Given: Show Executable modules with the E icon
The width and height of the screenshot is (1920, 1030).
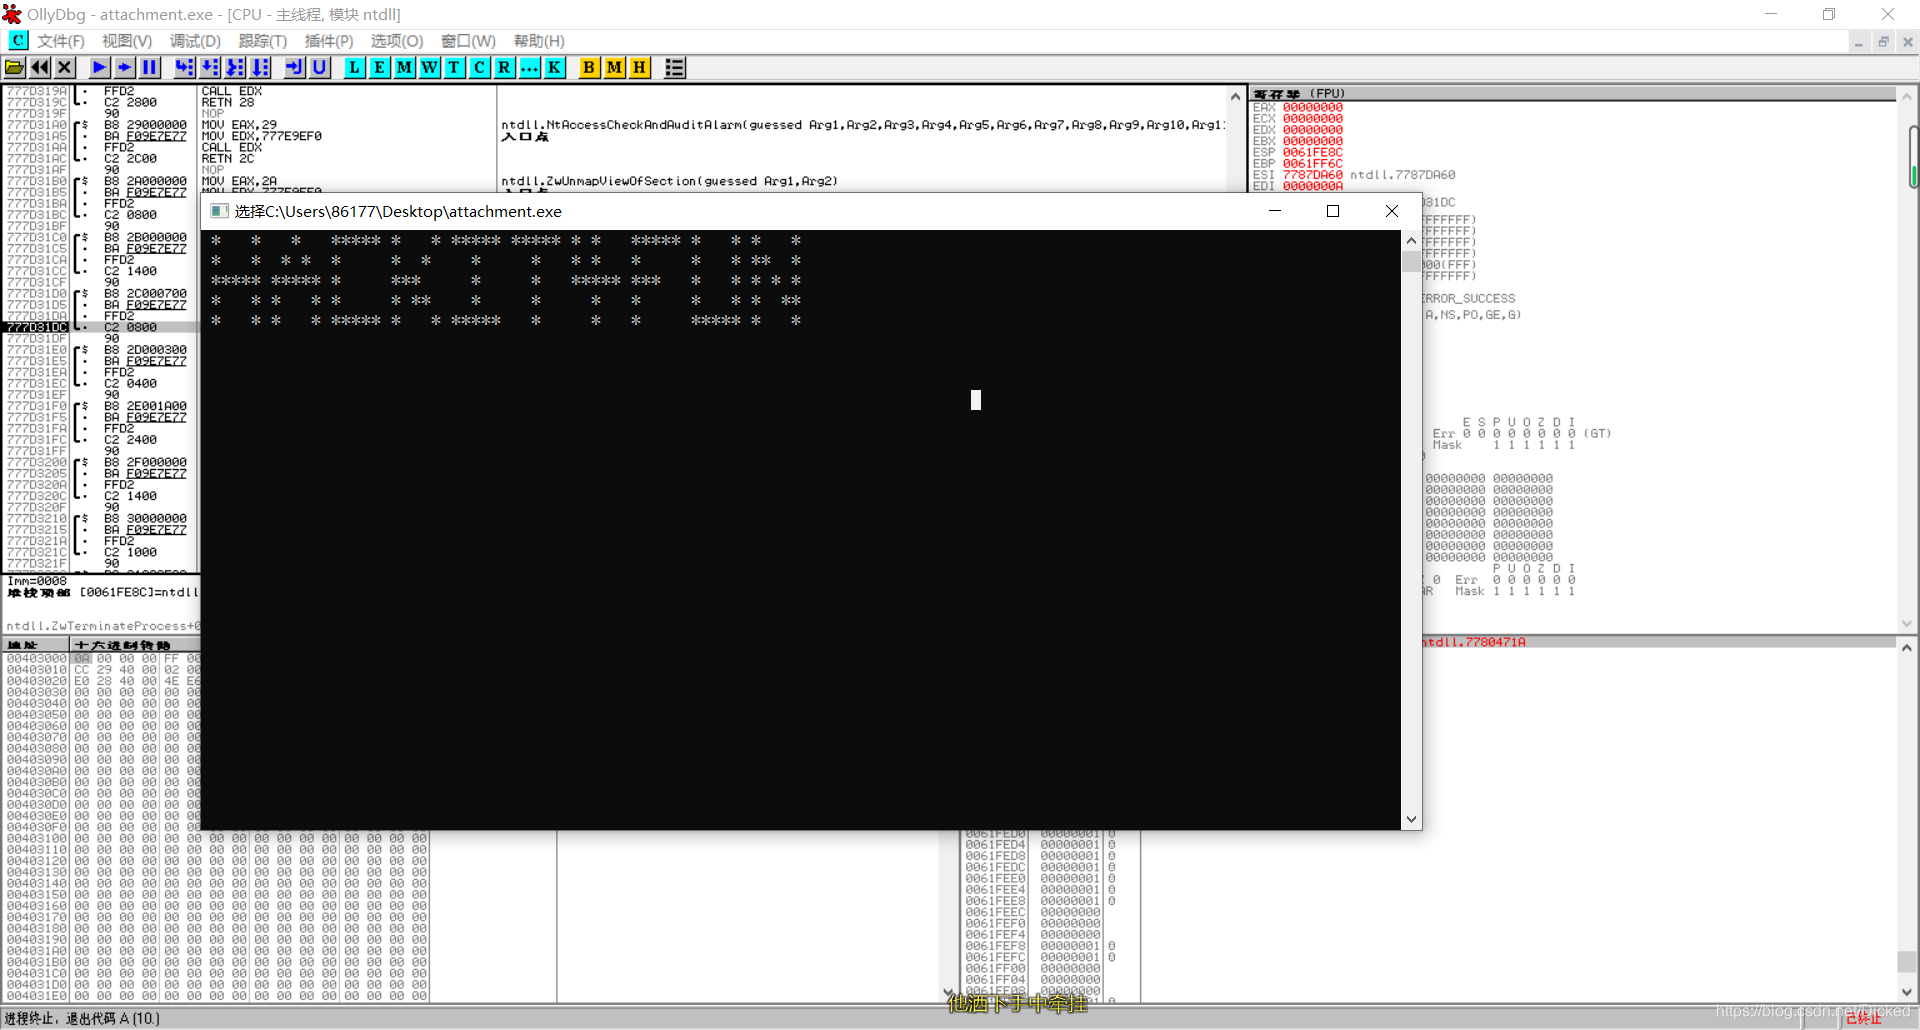Looking at the screenshot, I should [x=379, y=67].
